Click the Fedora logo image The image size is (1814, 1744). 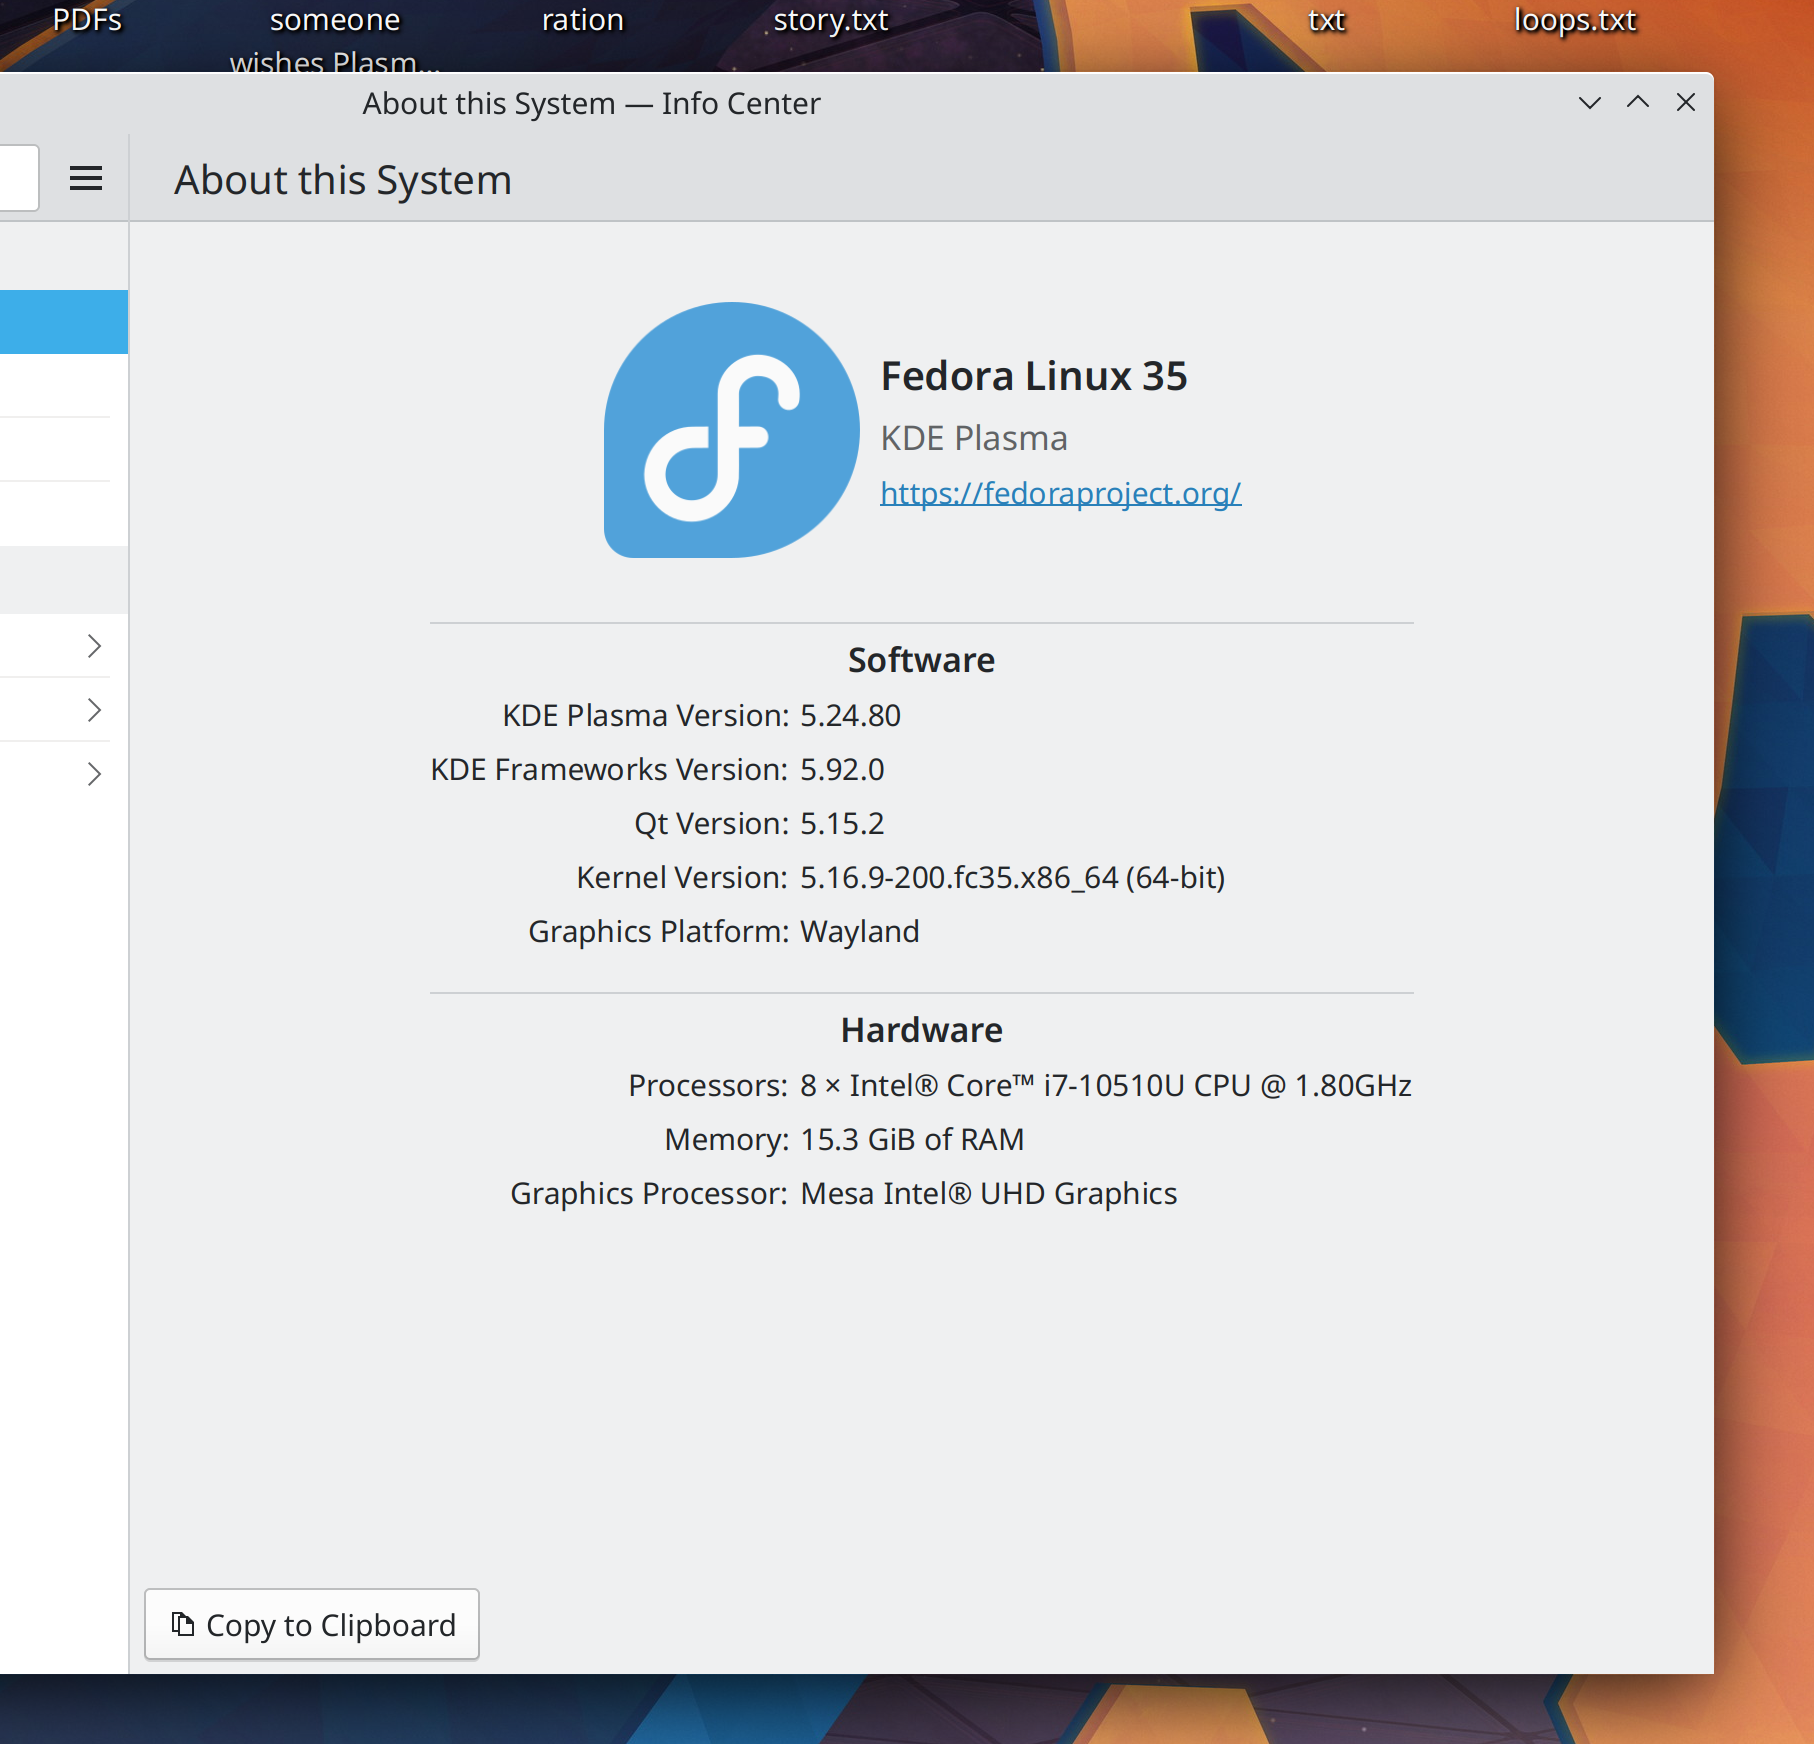coord(731,430)
